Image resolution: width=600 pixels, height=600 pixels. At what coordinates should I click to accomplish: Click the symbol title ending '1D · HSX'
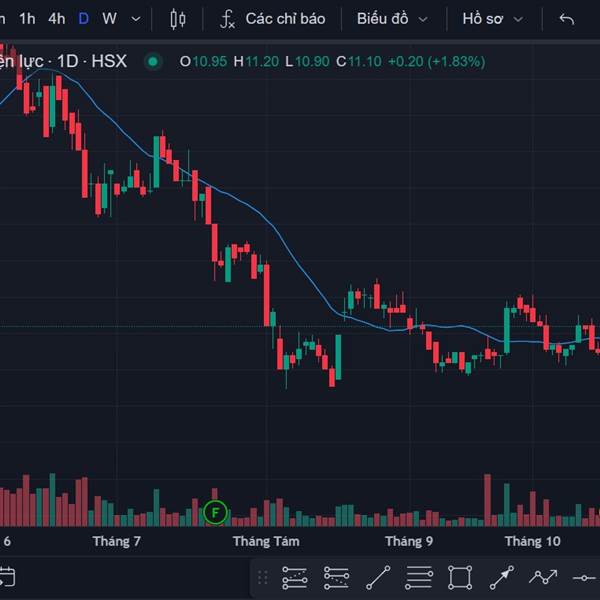pyautogui.click(x=63, y=61)
